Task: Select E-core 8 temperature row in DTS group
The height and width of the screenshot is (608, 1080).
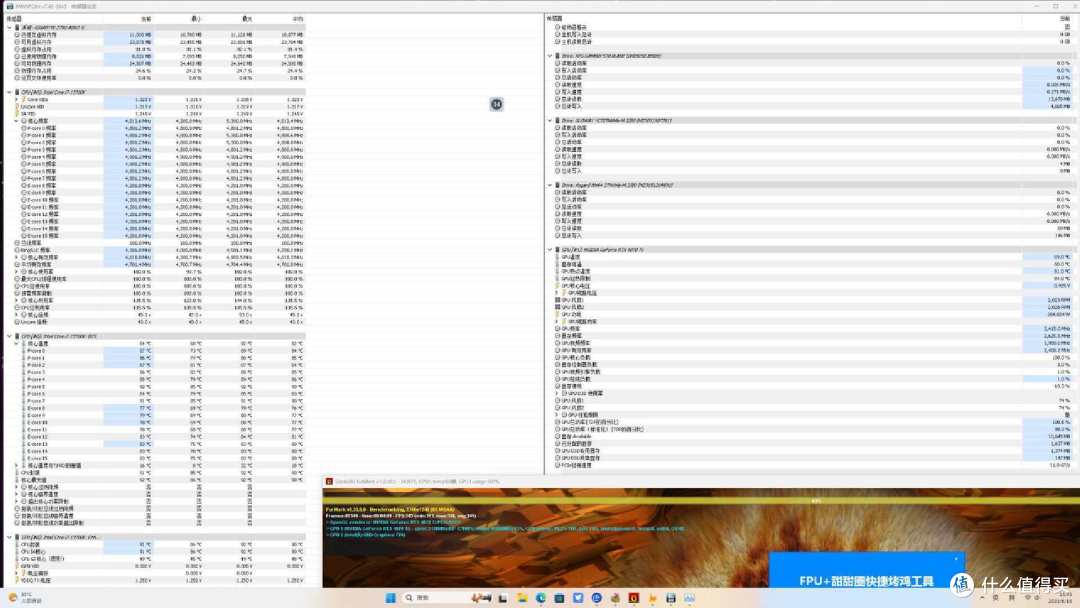Action: click(x=155, y=408)
